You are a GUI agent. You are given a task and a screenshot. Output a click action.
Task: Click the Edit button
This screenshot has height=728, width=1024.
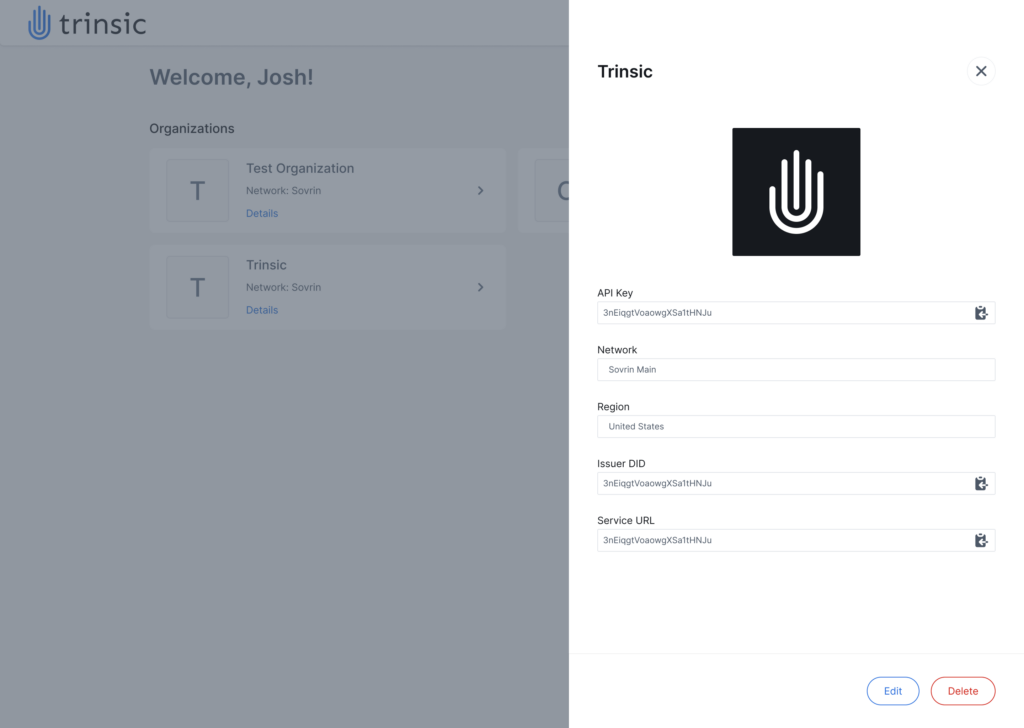click(x=892, y=691)
